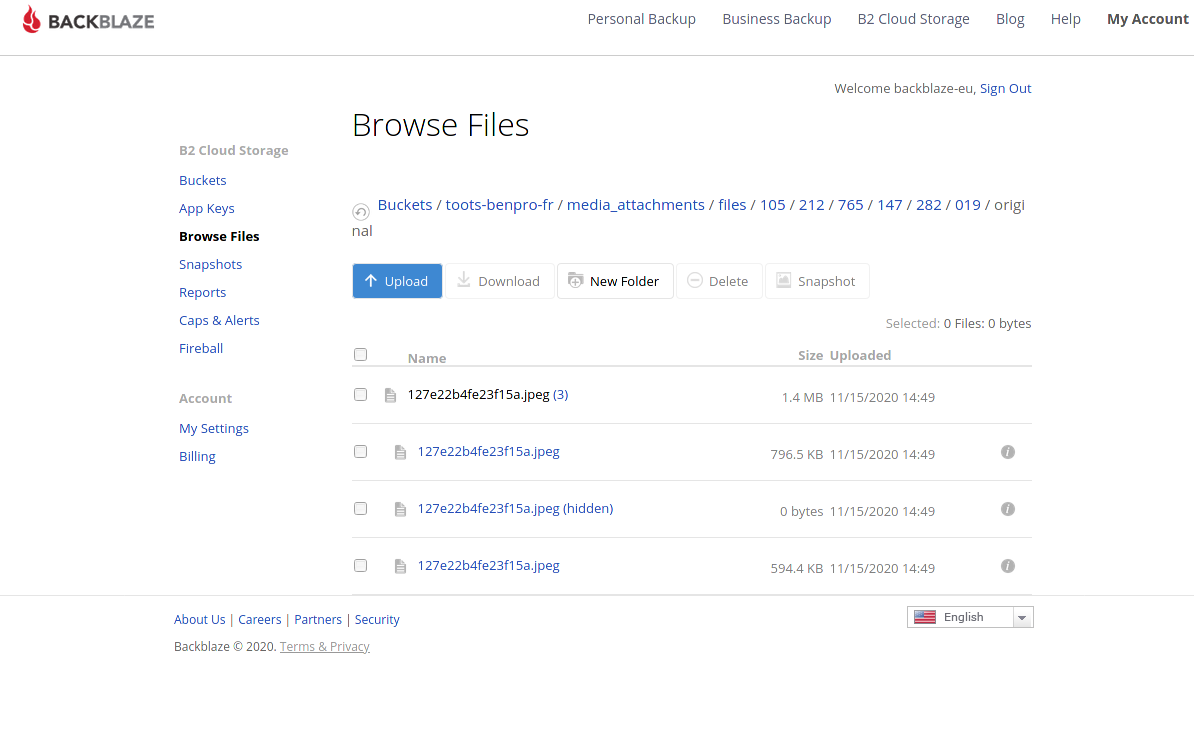Click Sign Out link
The width and height of the screenshot is (1194, 739).
pos(1004,88)
